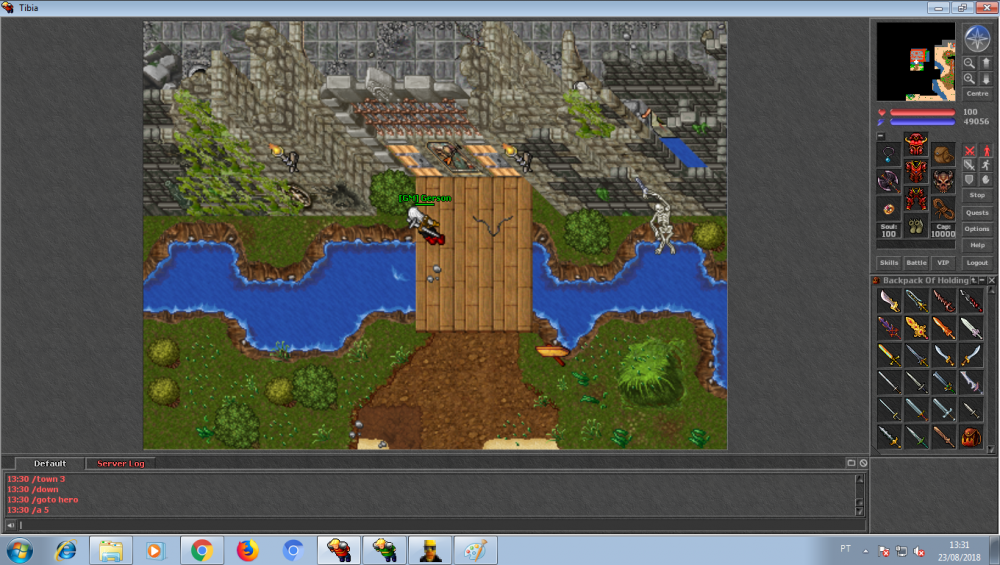Select the boots equipment slot
The width and height of the screenshot is (1000, 565).
coord(916,226)
